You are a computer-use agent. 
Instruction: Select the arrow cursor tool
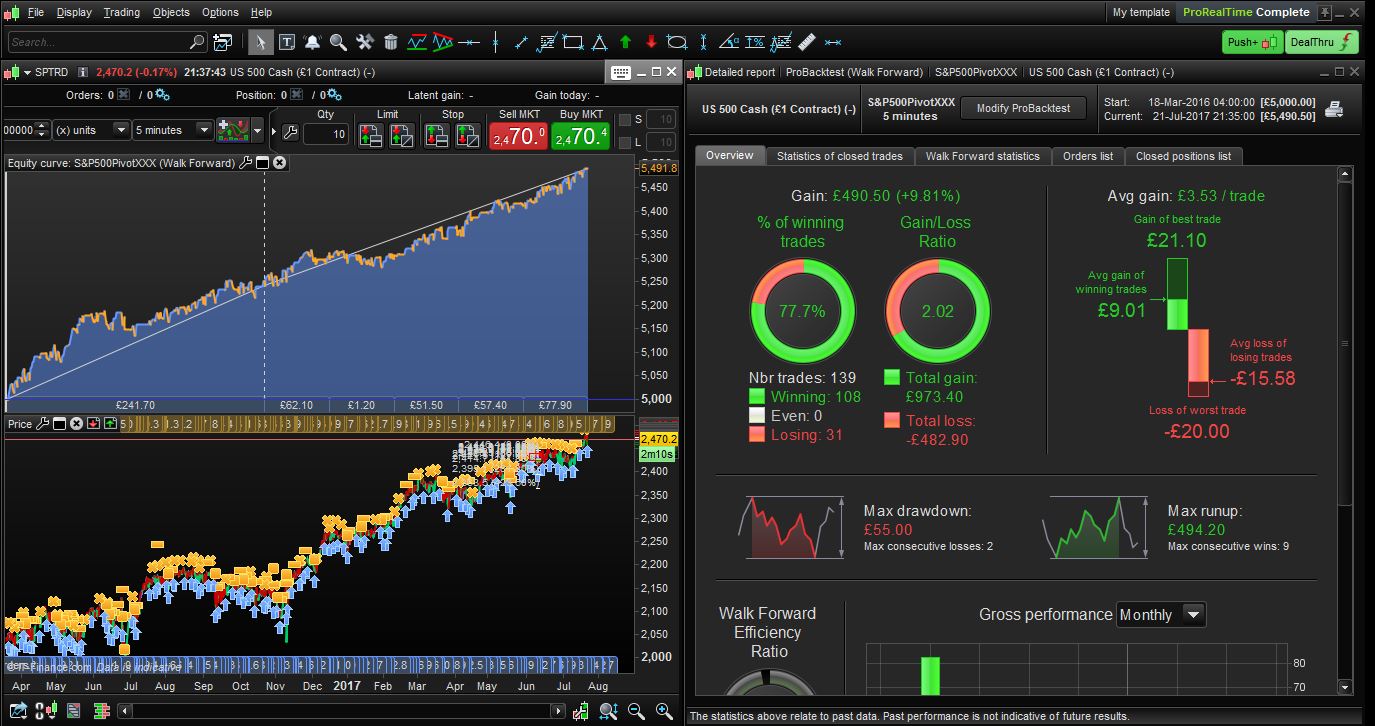click(x=260, y=42)
